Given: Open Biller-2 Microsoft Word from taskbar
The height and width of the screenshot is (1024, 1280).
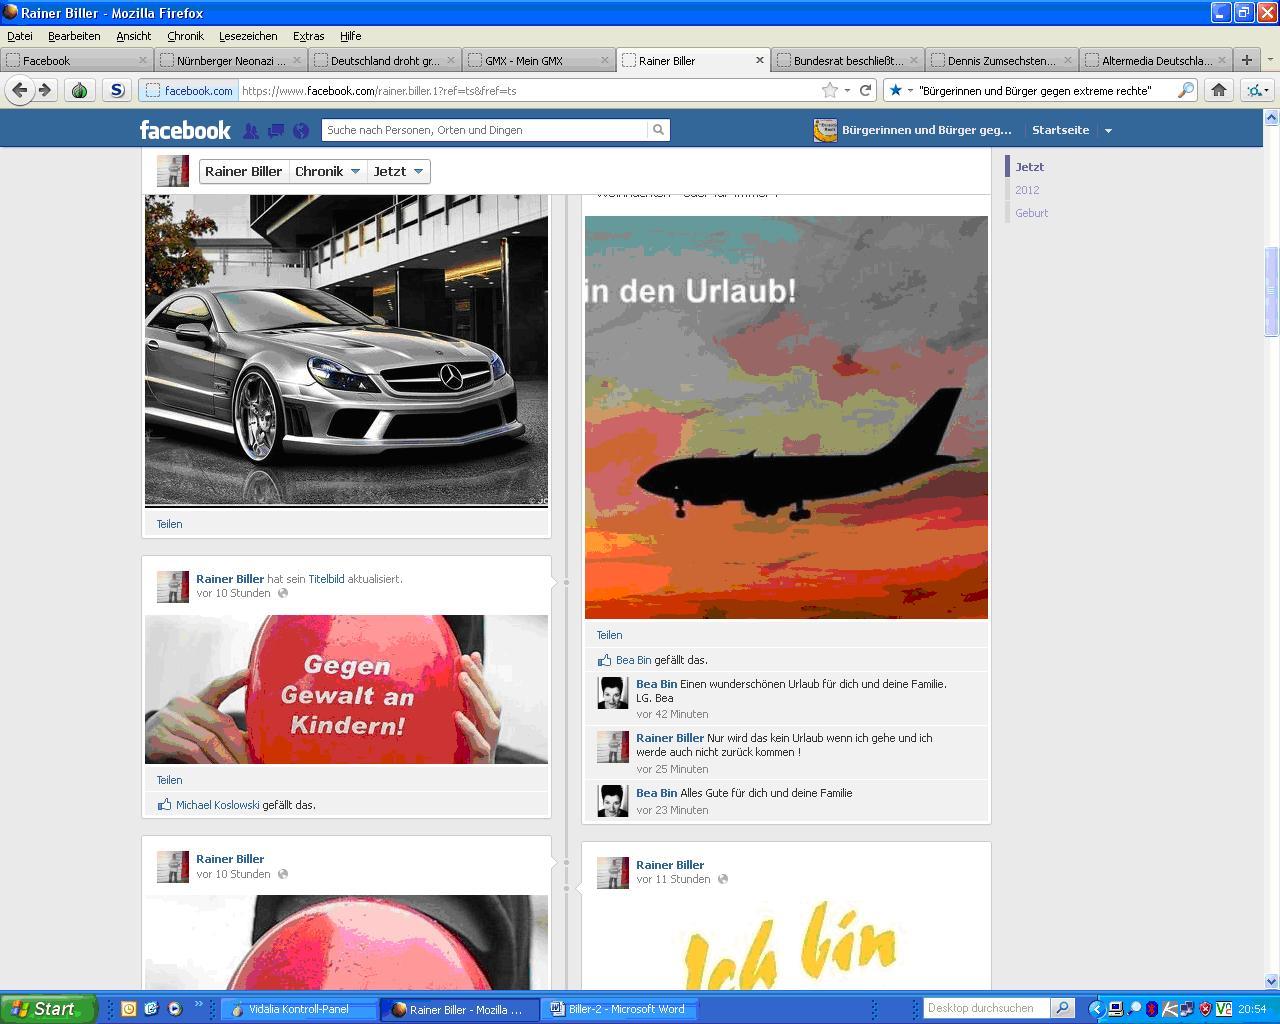Looking at the screenshot, I should [618, 1009].
